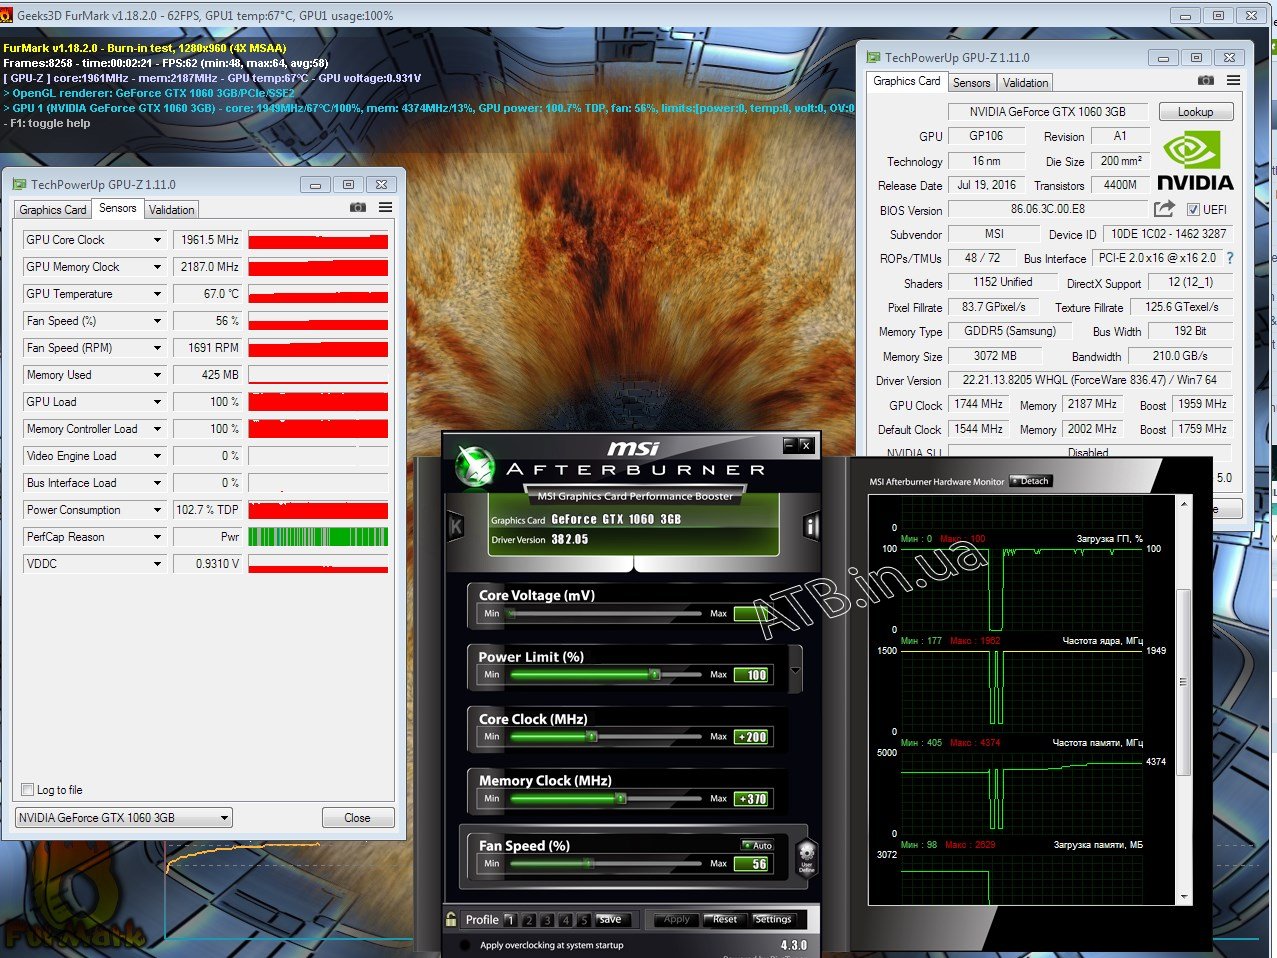Click the fan User Define gear icon
Image resolution: width=1277 pixels, height=958 pixels.
(806, 856)
